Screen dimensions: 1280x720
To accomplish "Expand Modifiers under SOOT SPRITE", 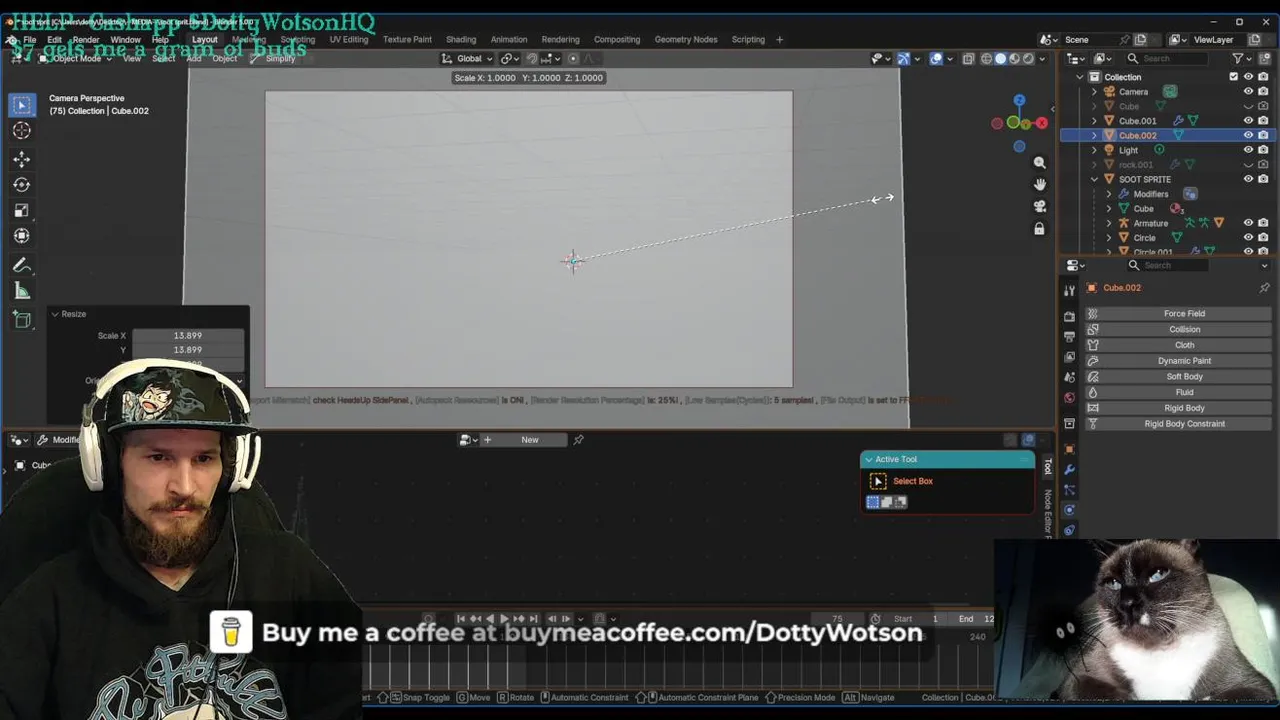I will [1108, 194].
